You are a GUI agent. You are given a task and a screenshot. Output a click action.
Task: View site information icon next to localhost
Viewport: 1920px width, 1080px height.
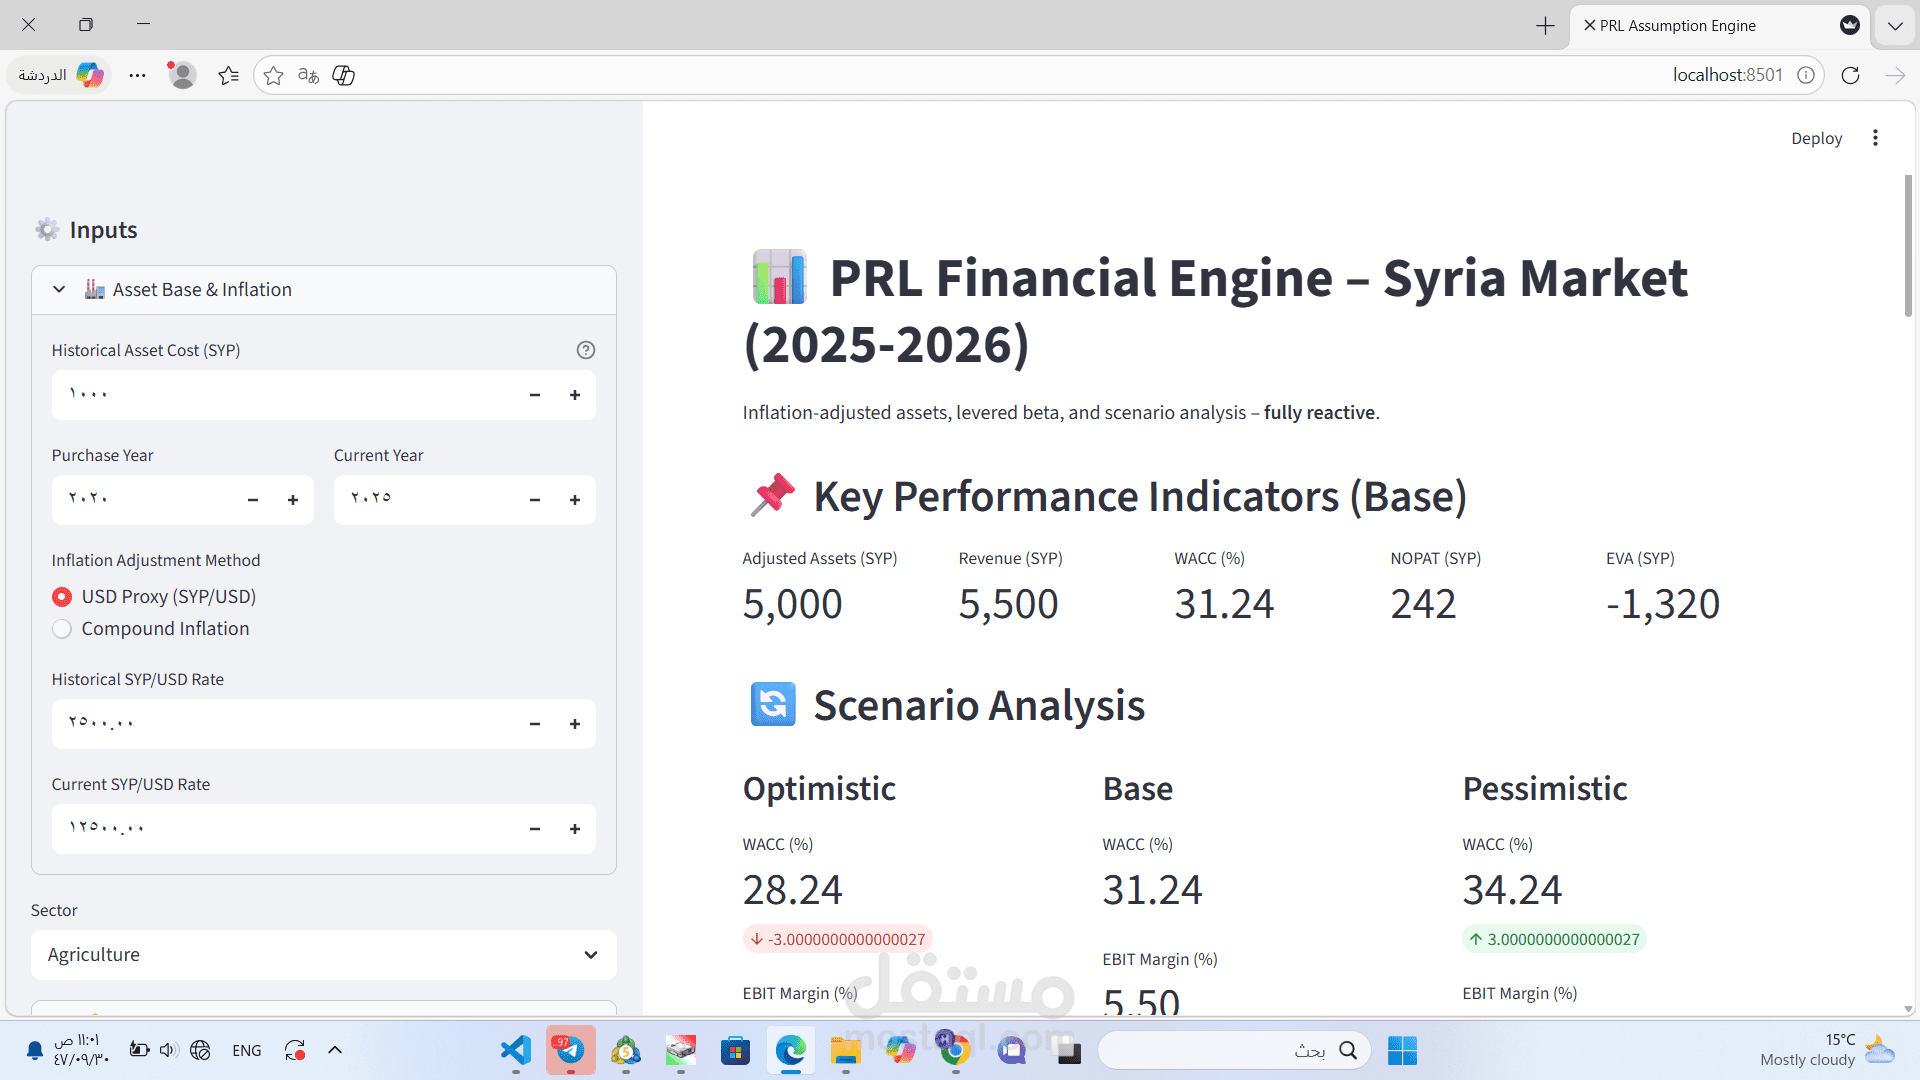[1805, 75]
